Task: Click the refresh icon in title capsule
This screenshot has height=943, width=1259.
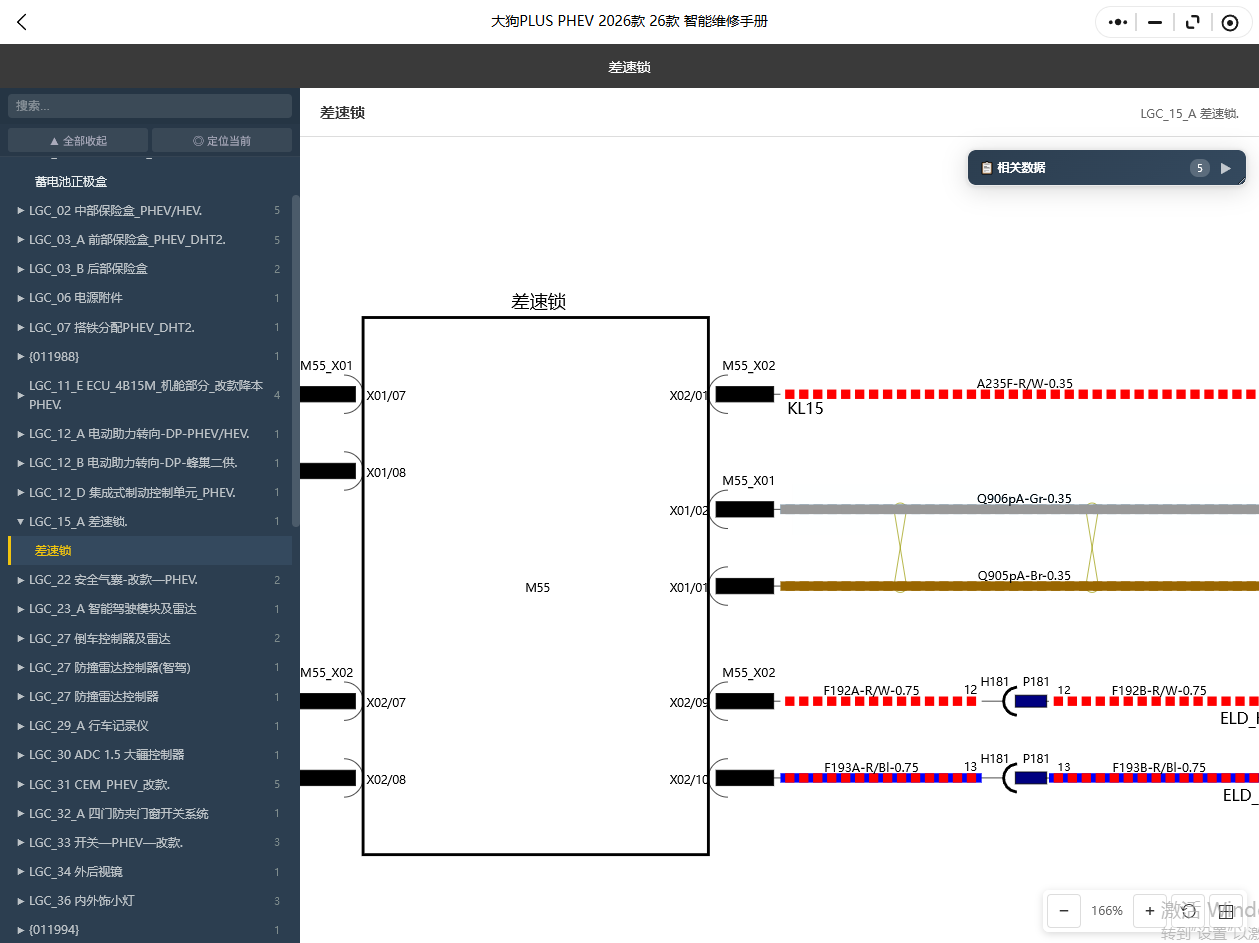Action: pyautogui.click(x=1192, y=22)
